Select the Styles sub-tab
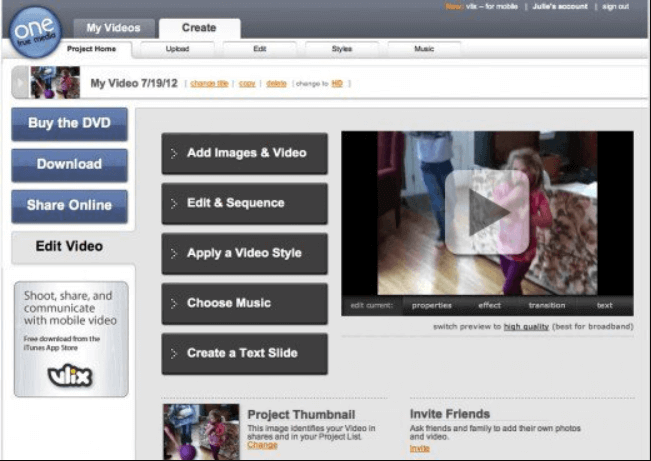 click(x=341, y=48)
